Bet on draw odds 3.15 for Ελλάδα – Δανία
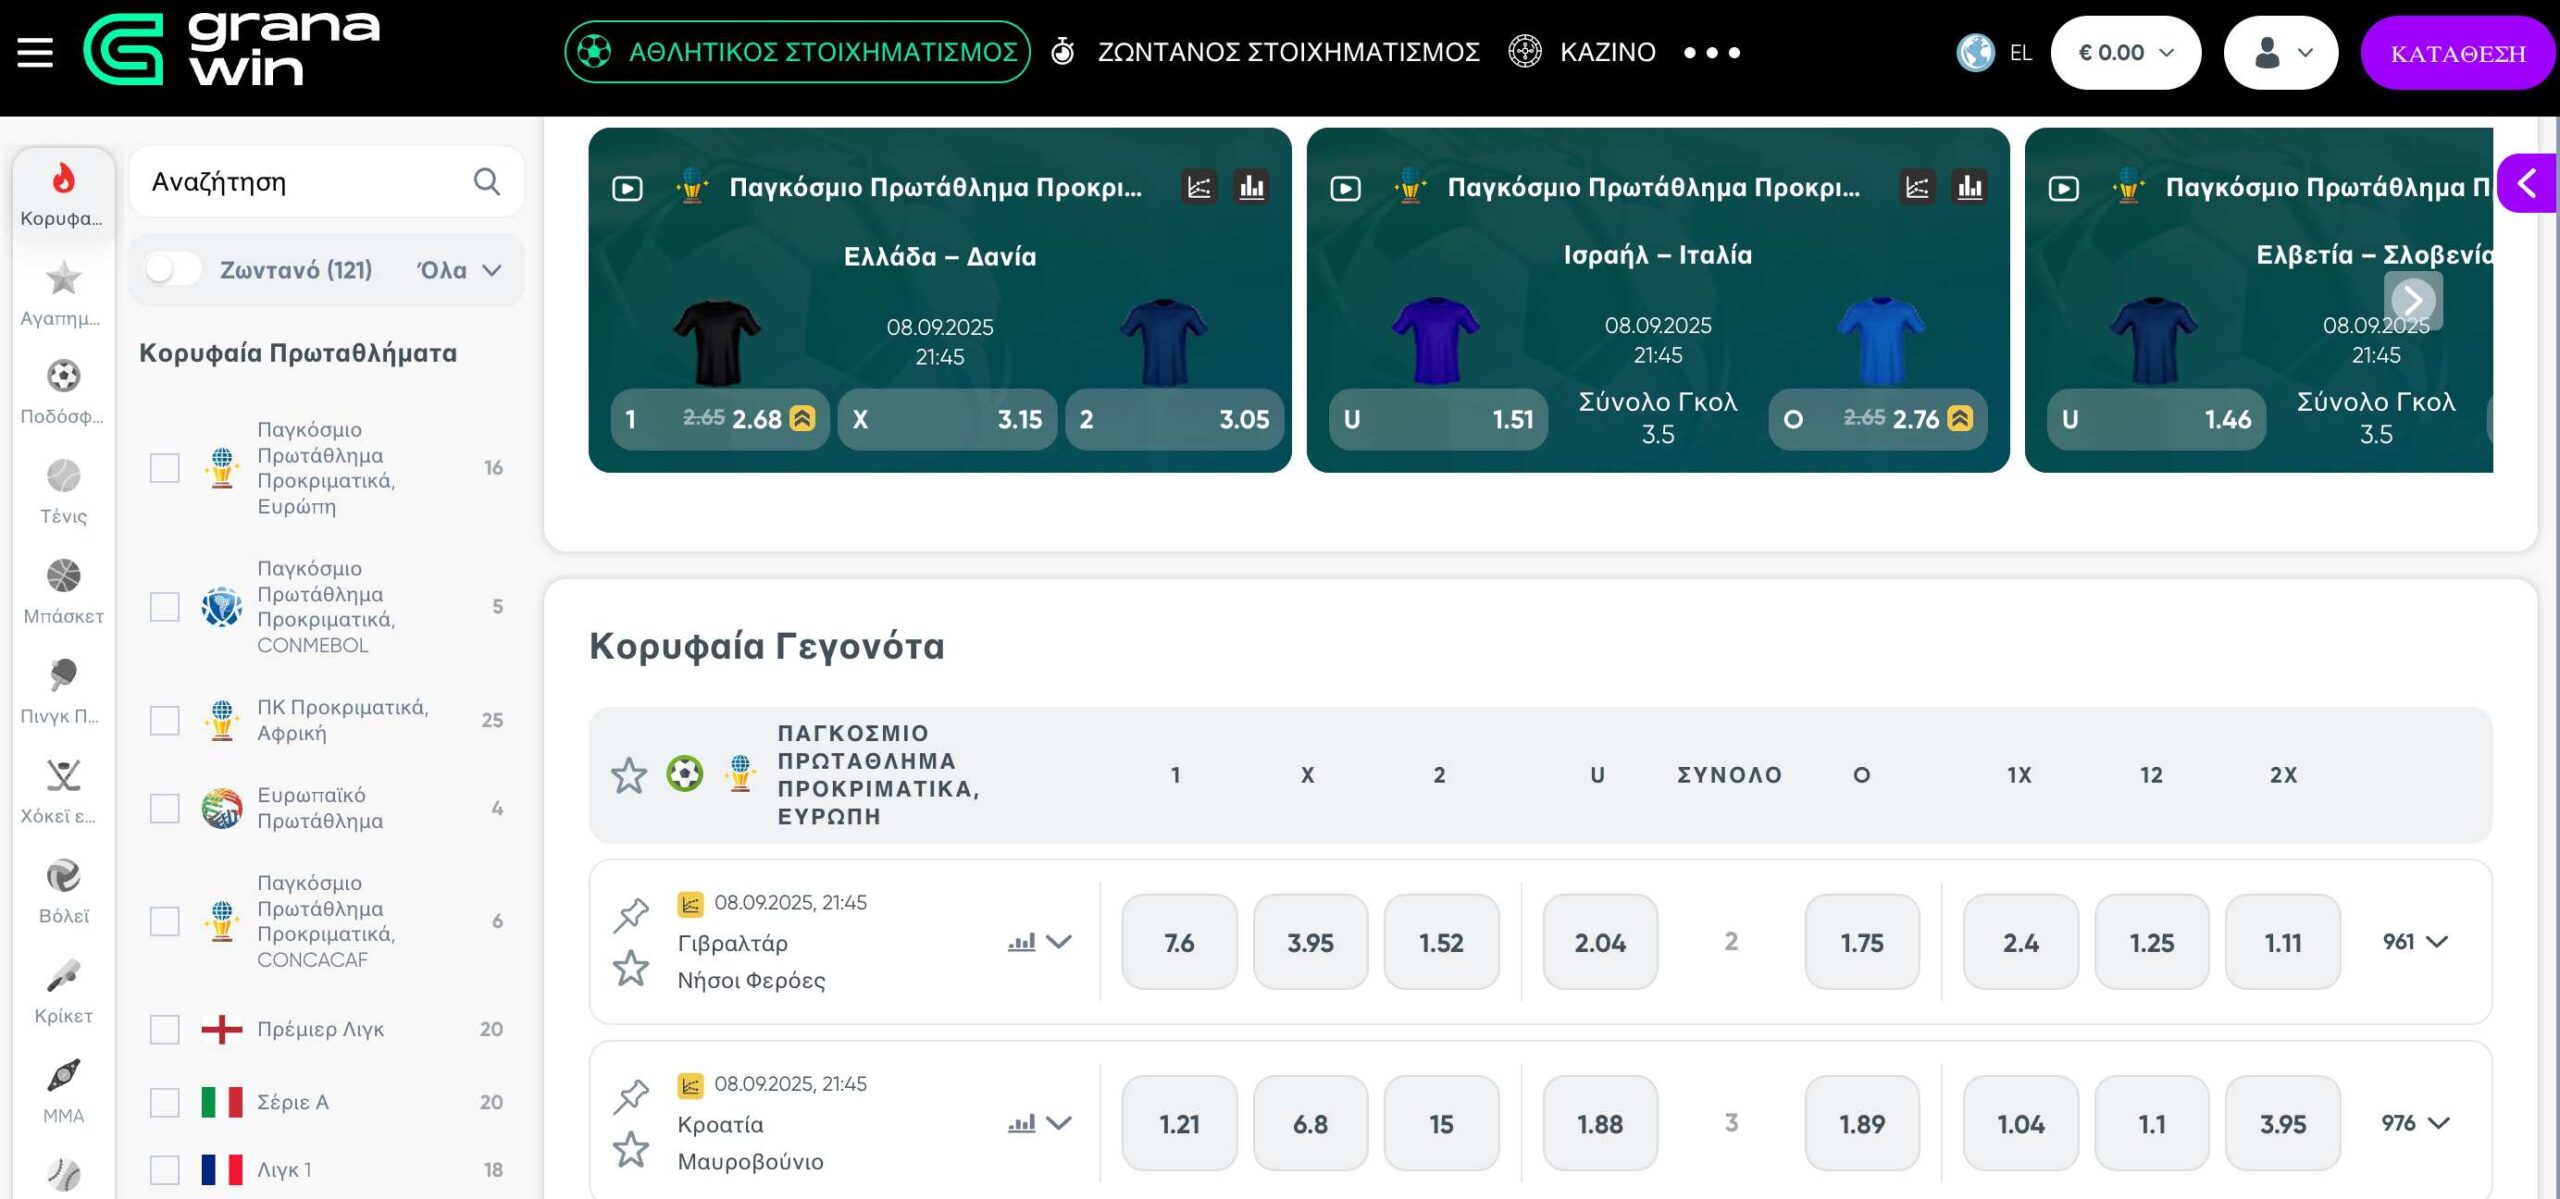The width and height of the screenshot is (2560, 1199). (946, 419)
